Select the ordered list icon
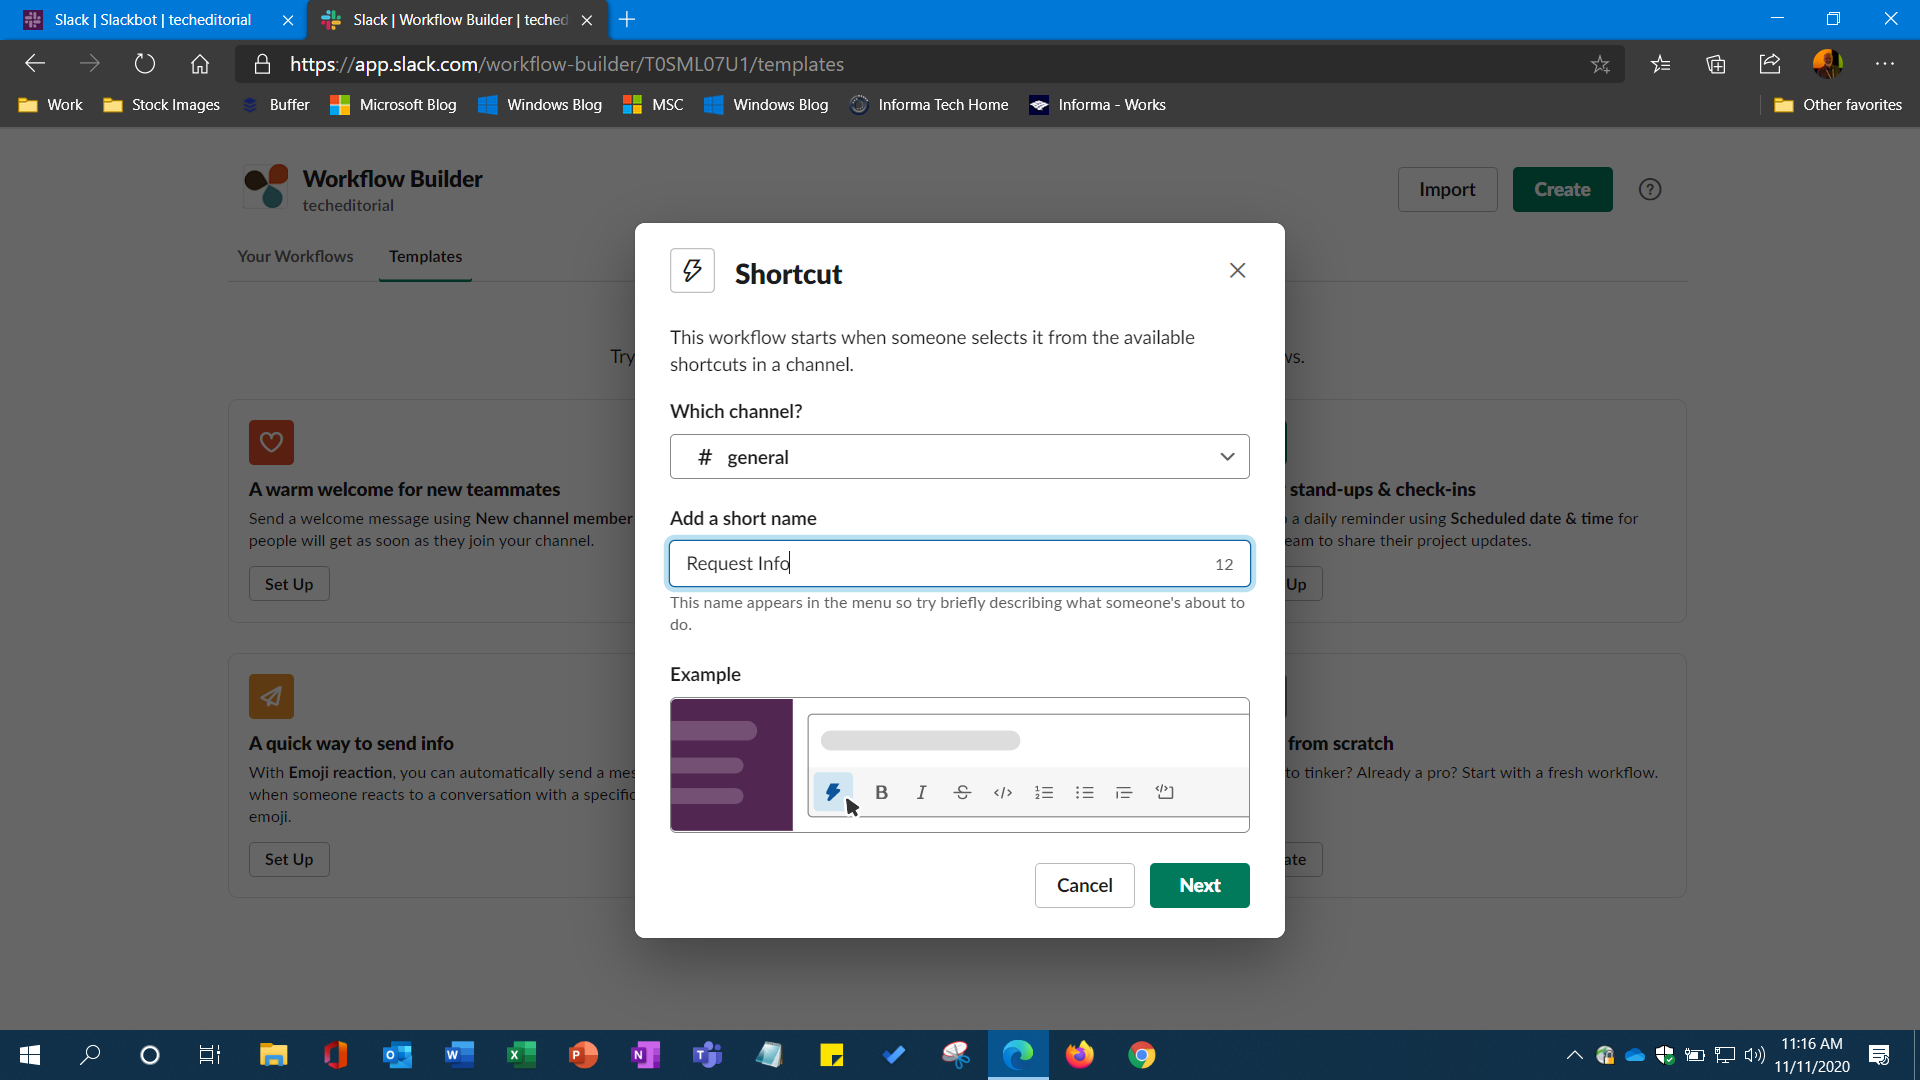Viewport: 1920px width, 1080px height. tap(1044, 792)
